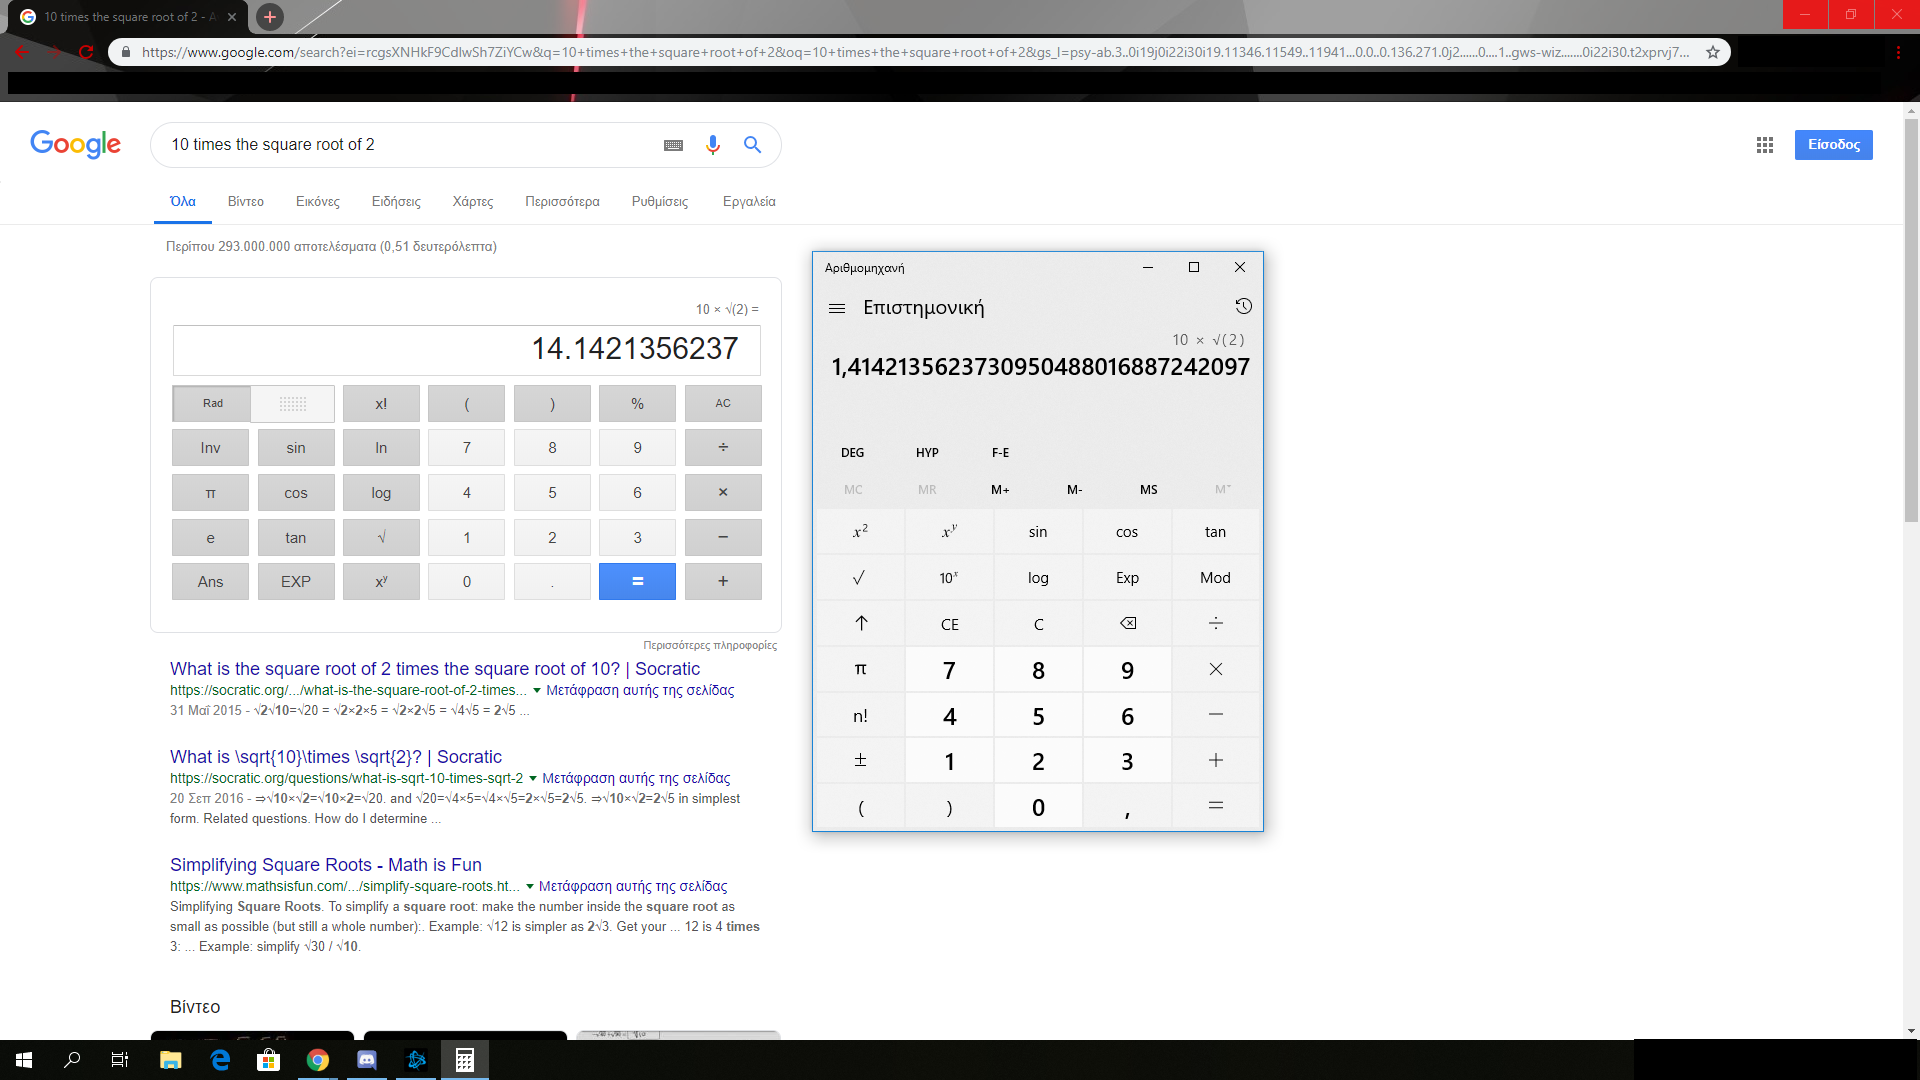The height and width of the screenshot is (1080, 1920).
Task: Expand options arrow beside mathsisfun result URL
Action: tap(530, 886)
